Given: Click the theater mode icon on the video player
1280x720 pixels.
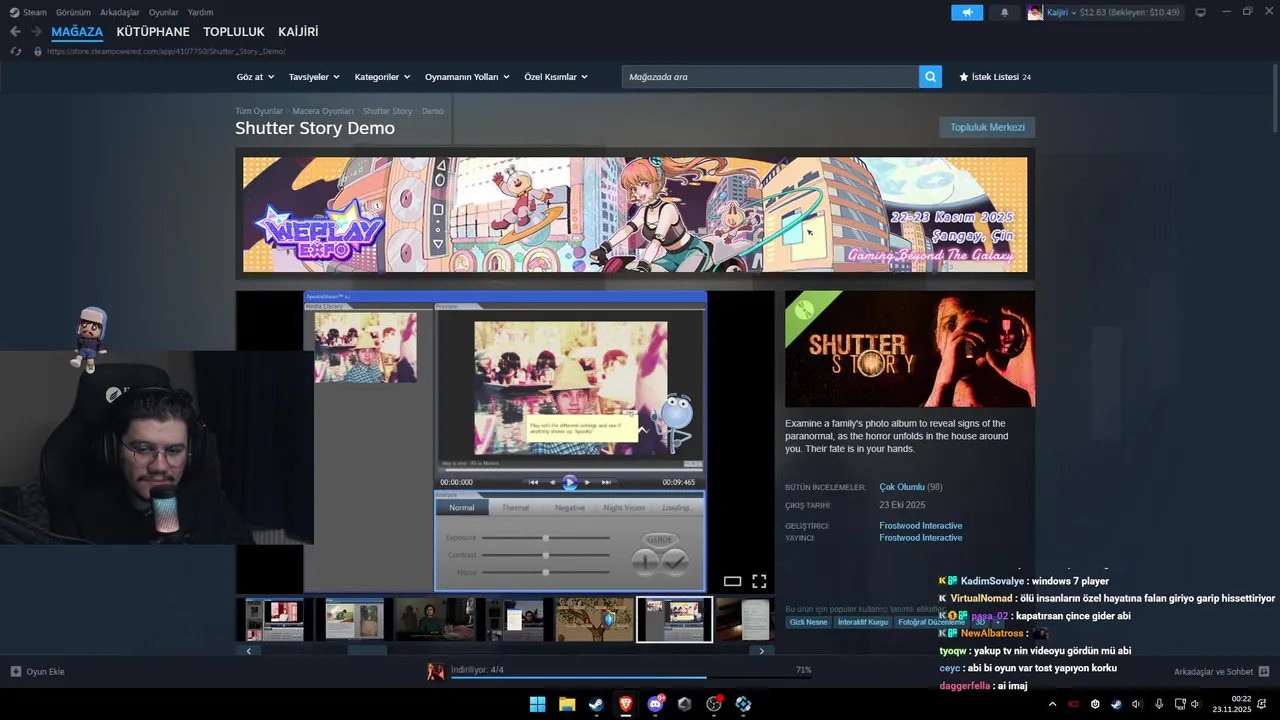Looking at the screenshot, I should pyautogui.click(x=732, y=581).
